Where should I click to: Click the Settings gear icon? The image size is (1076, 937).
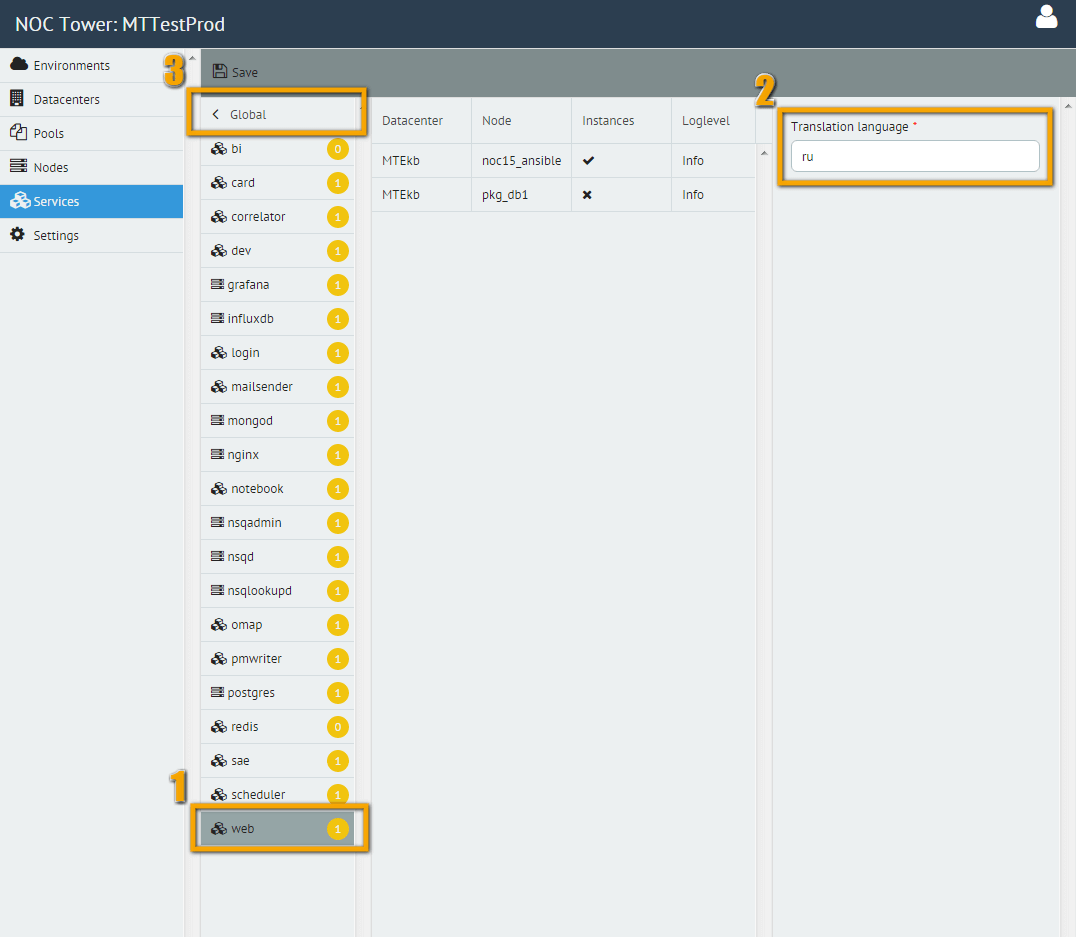pos(17,235)
